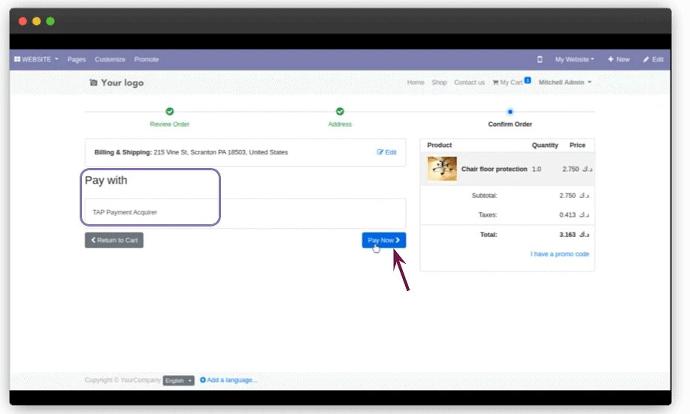Select the Confirm Order step indicator
This screenshot has height=414, width=690.
click(510, 112)
